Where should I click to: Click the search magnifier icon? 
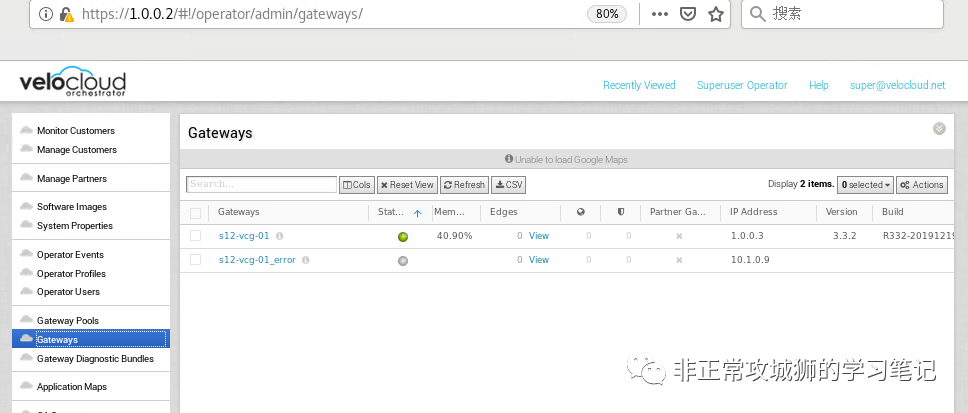pos(757,14)
